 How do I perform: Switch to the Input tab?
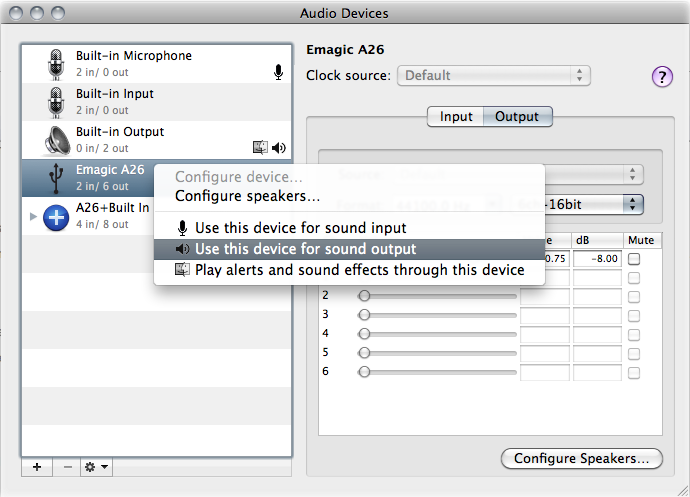point(455,117)
